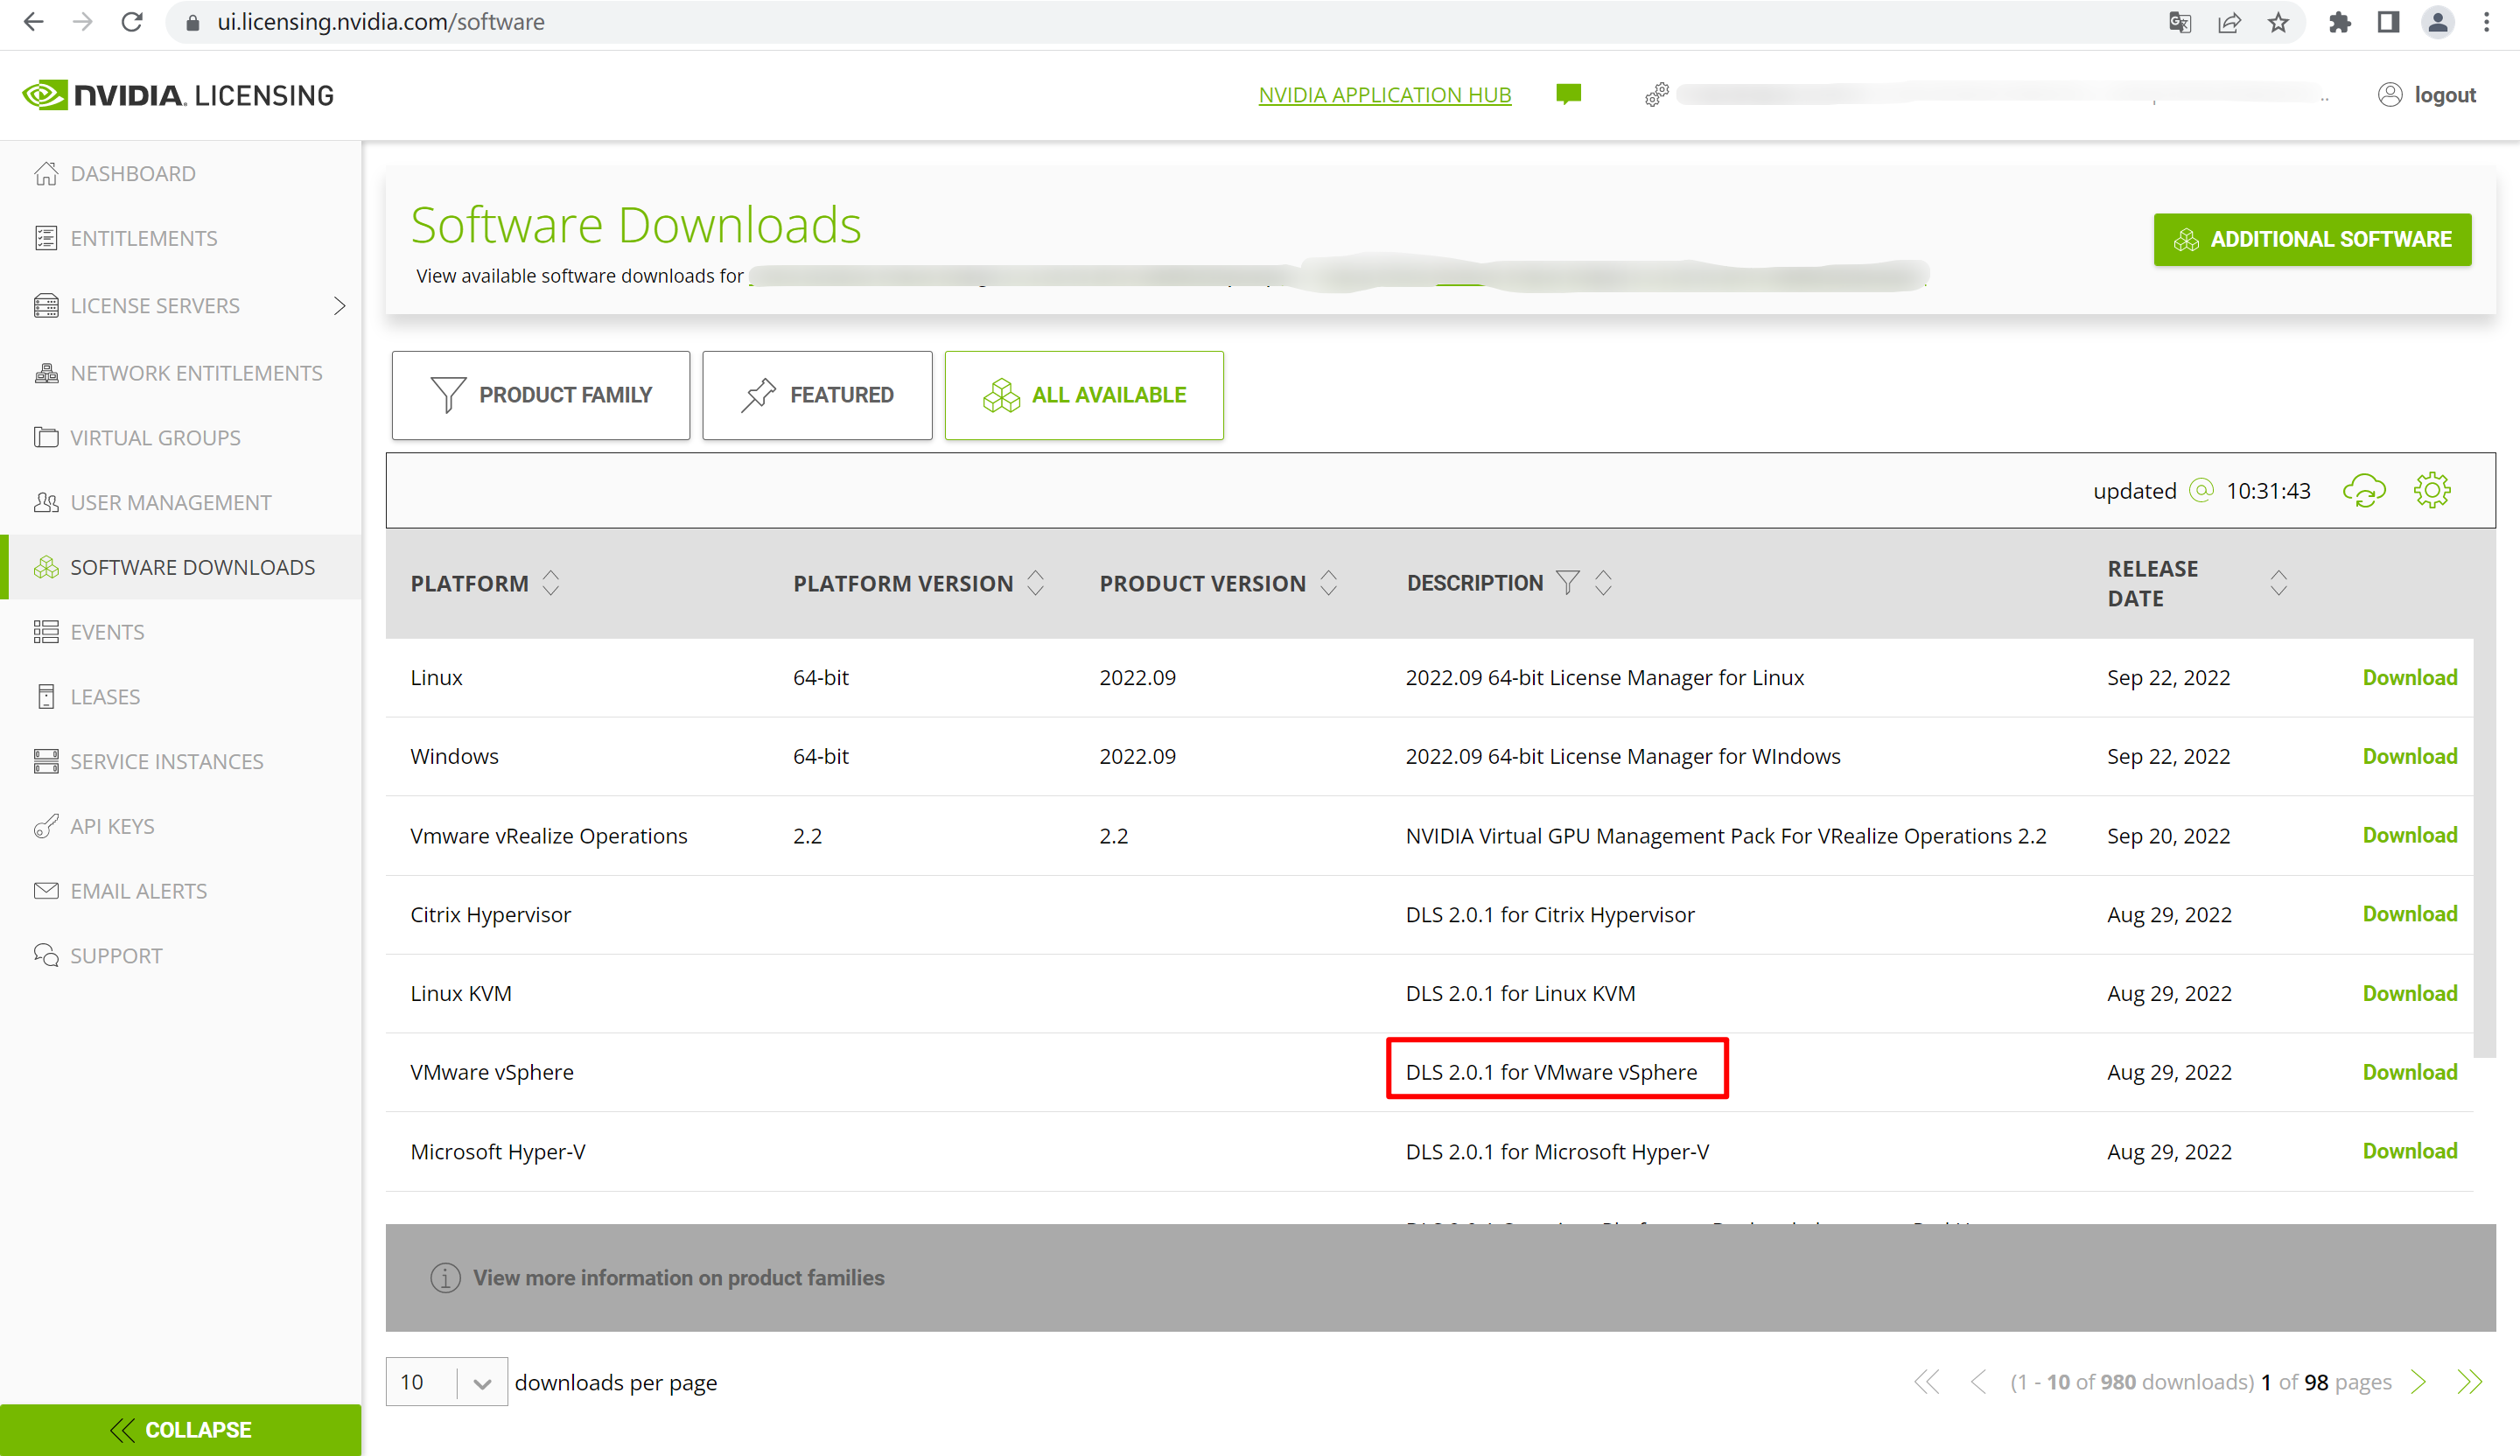Open NVIDIA Application Hub link
Screen dimensions: 2520x1456
point(1384,95)
